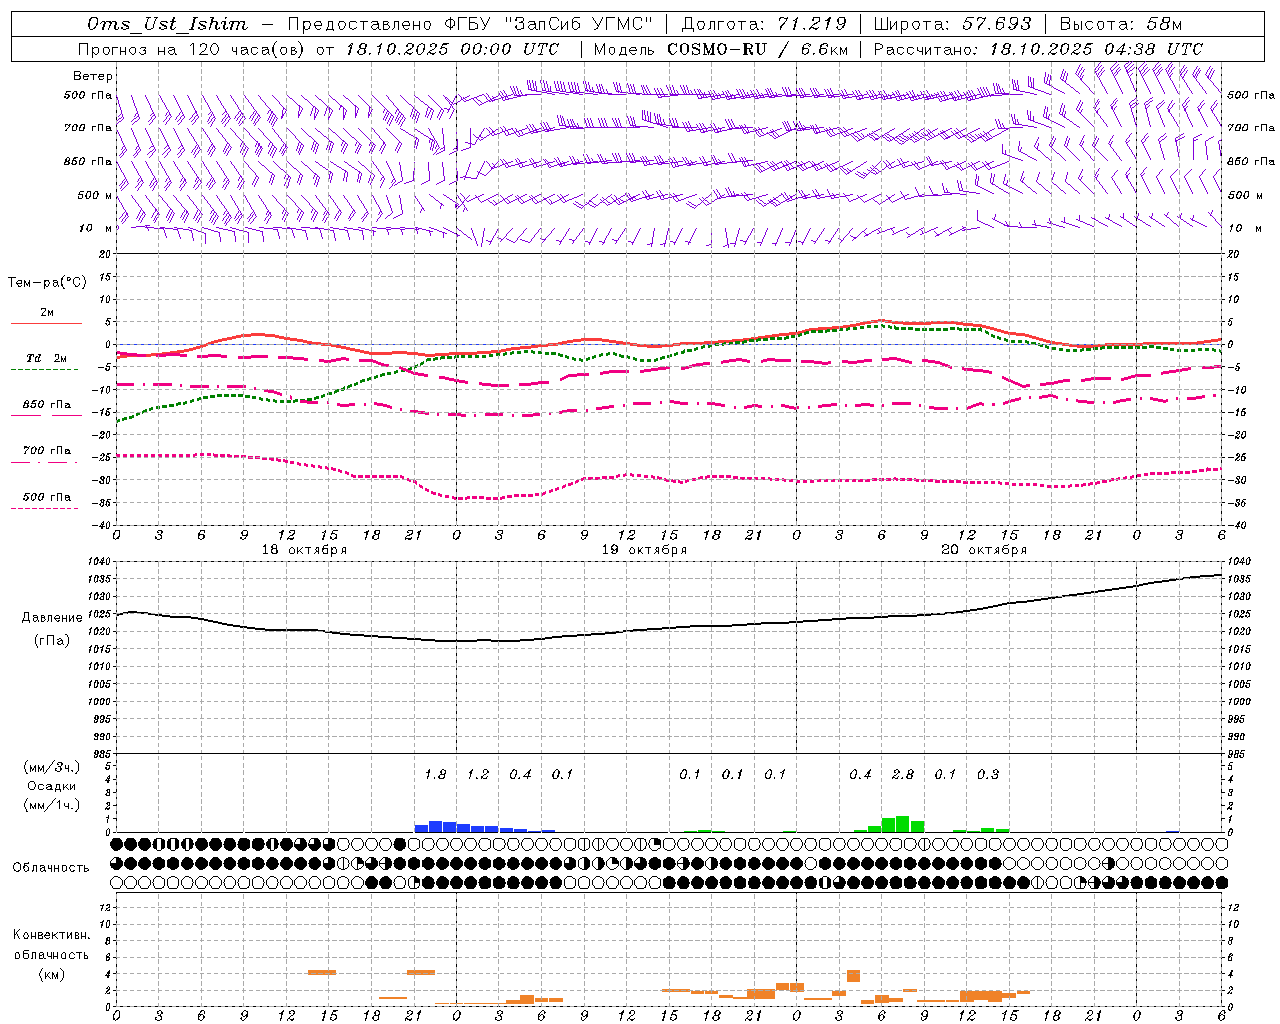
Task: Click the "Ветер" wind panel label
Action: pyautogui.click(x=93, y=76)
